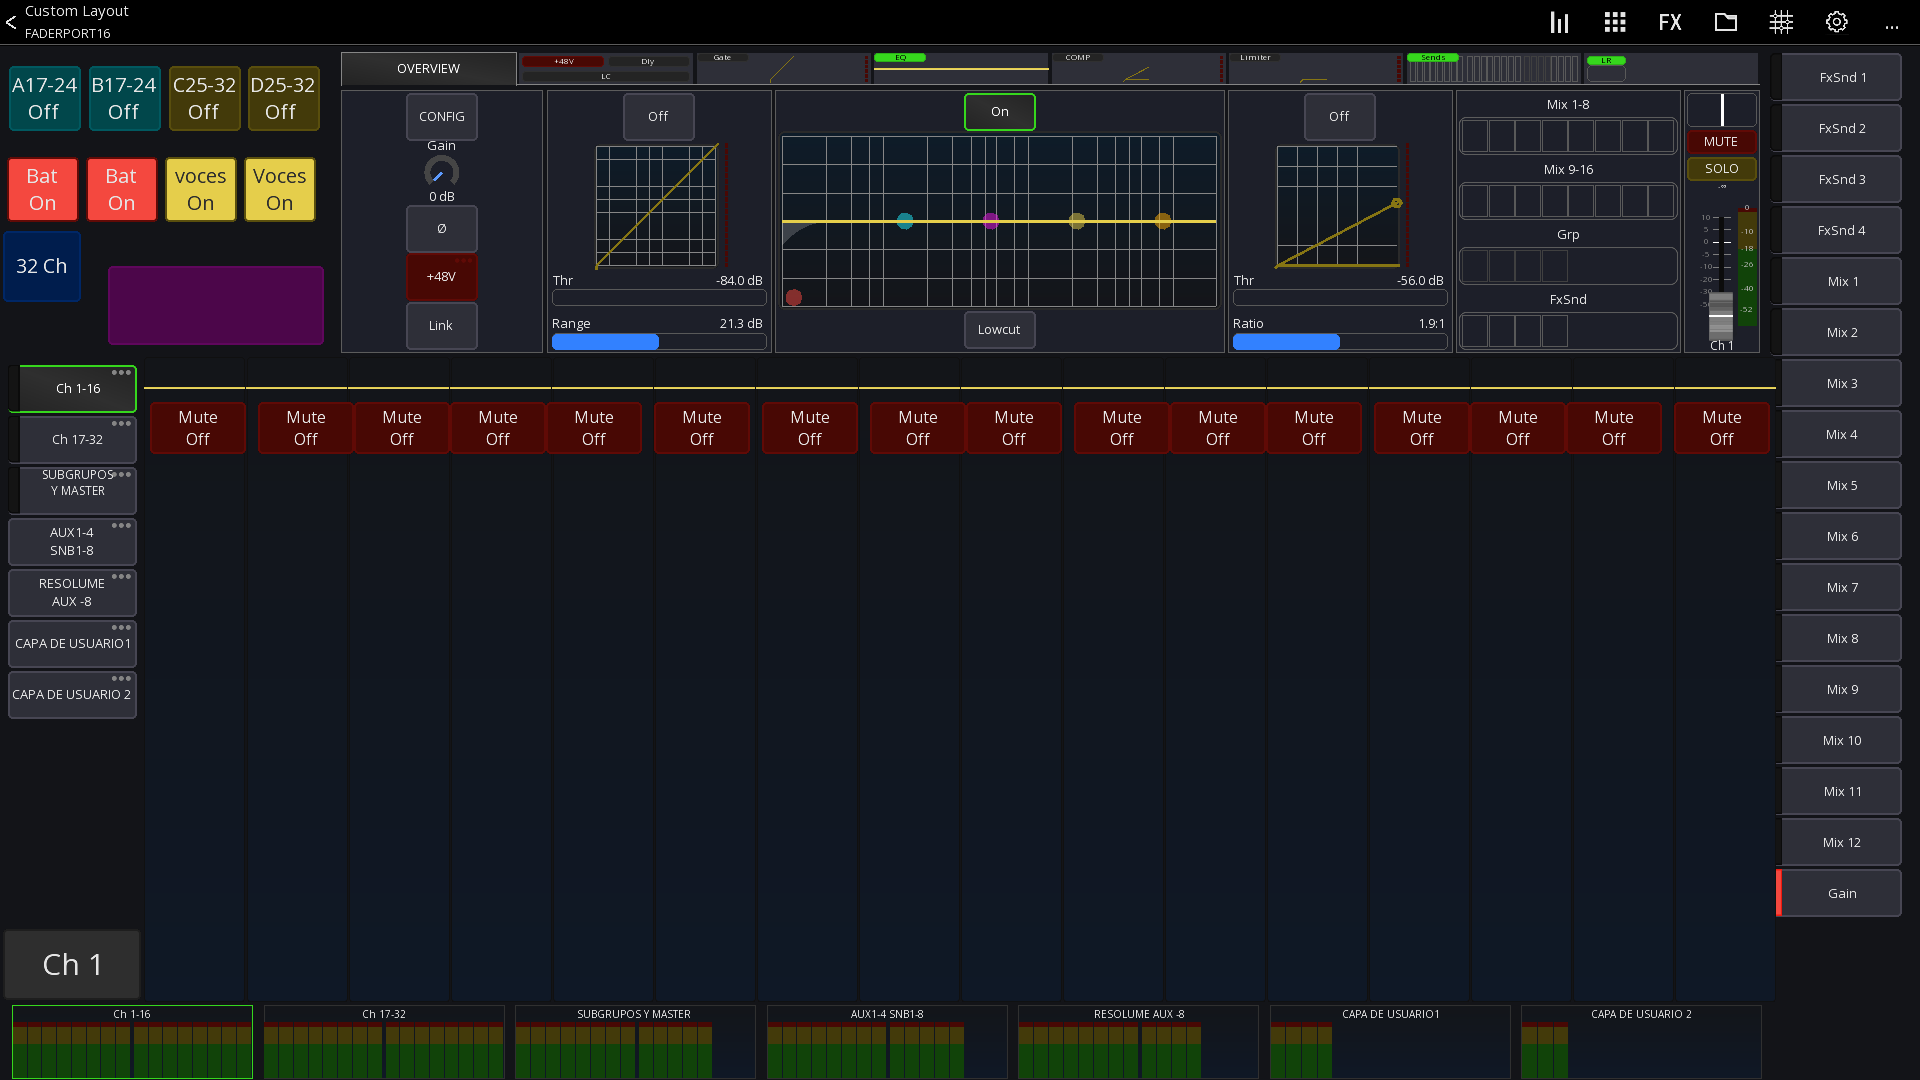The image size is (1920, 1080).
Task: Select the orange high EQ band handle
Action: (1163, 221)
